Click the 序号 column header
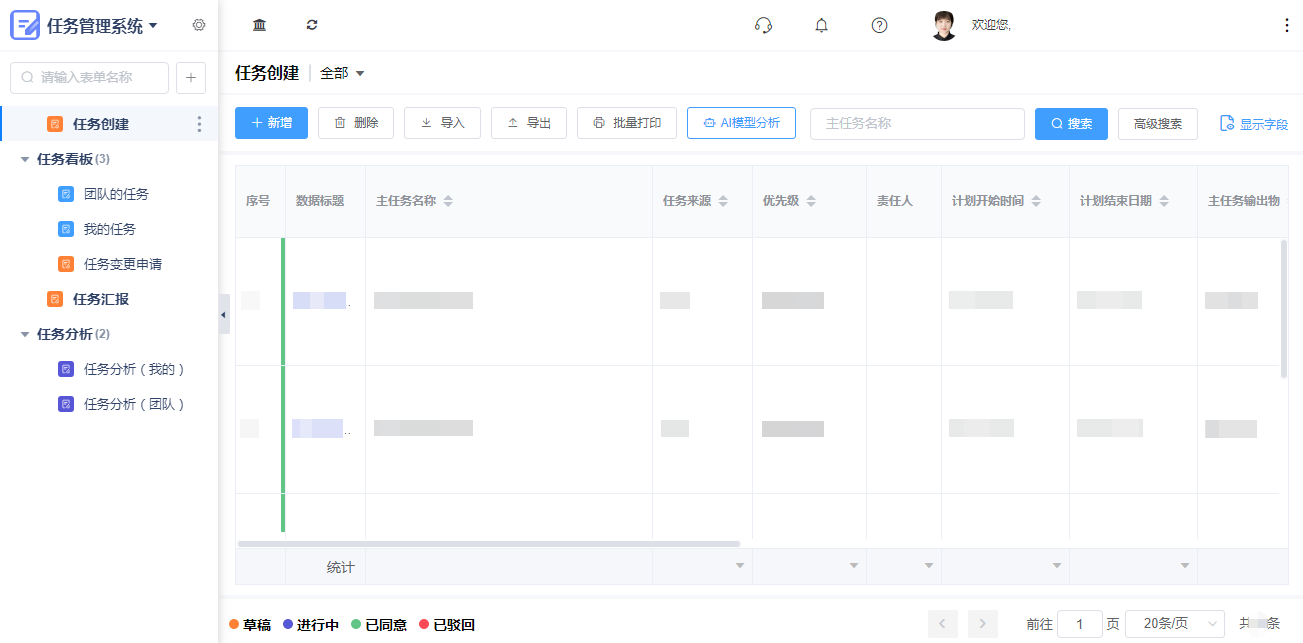Screen dimensions: 1303x643 click(258, 201)
